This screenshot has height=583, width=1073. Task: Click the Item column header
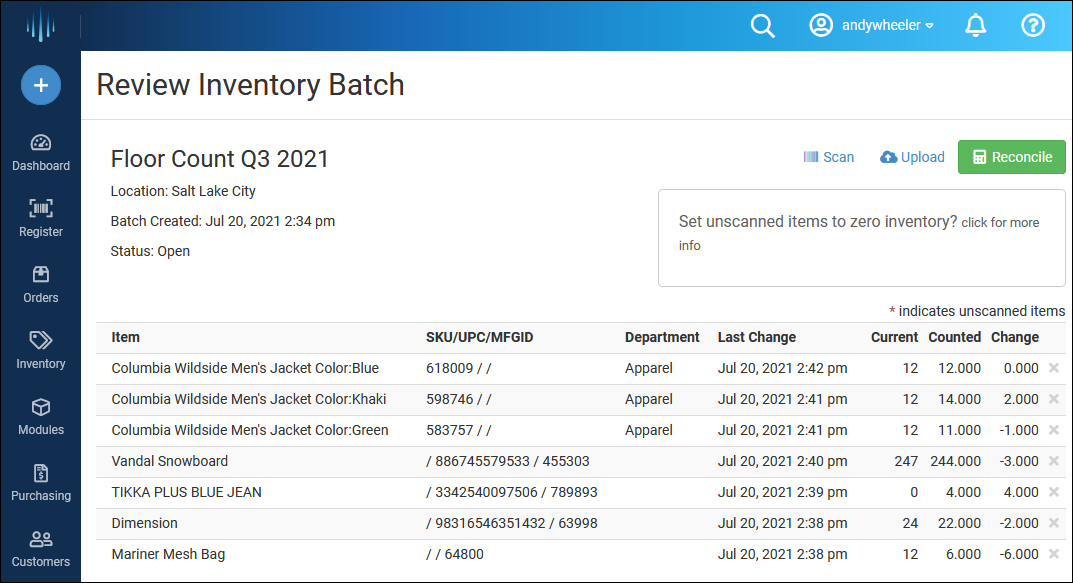click(x=125, y=337)
